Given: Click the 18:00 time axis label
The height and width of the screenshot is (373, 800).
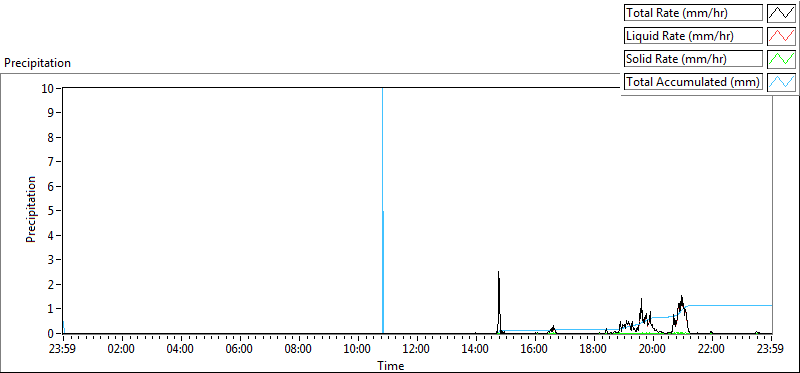Looking at the screenshot, I should tap(594, 350).
